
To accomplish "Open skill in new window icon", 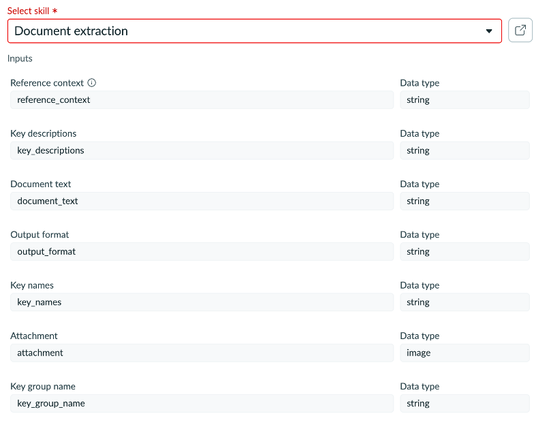I will [520, 31].
